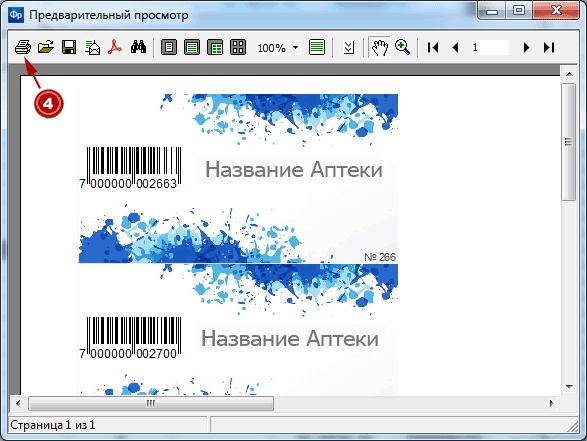
Task: Minimize the preview window
Action: coord(492,10)
